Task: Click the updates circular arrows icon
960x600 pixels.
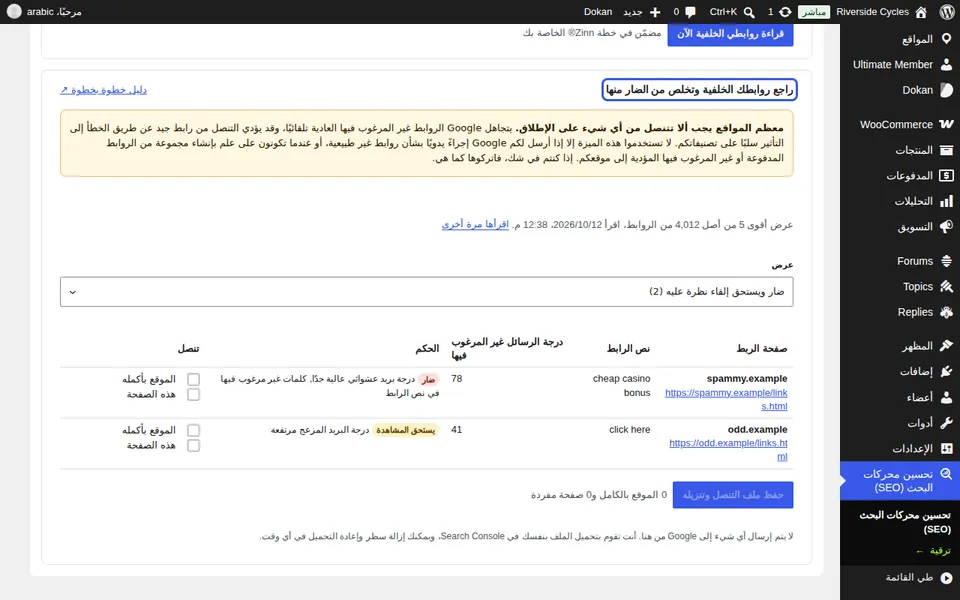Action: (x=785, y=12)
